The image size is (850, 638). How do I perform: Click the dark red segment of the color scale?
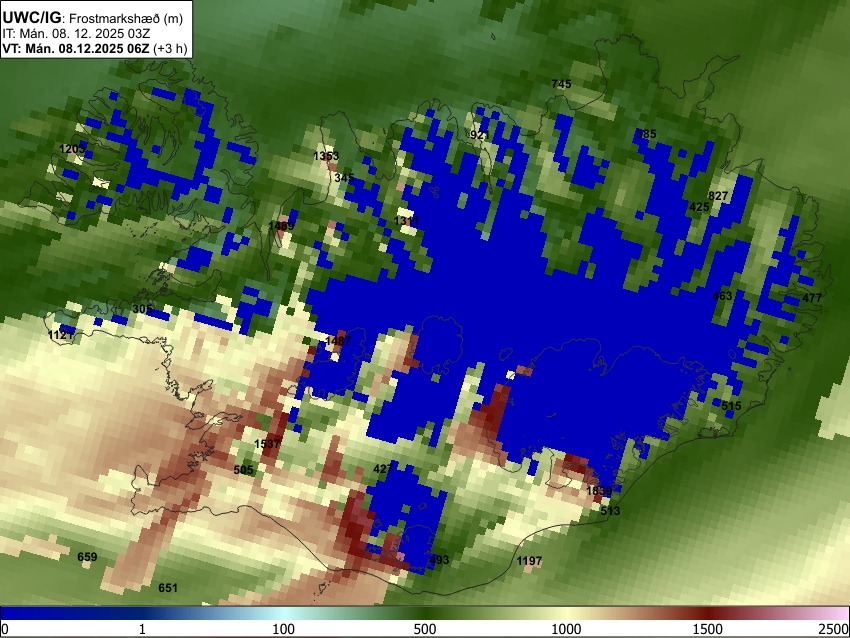tap(708, 614)
